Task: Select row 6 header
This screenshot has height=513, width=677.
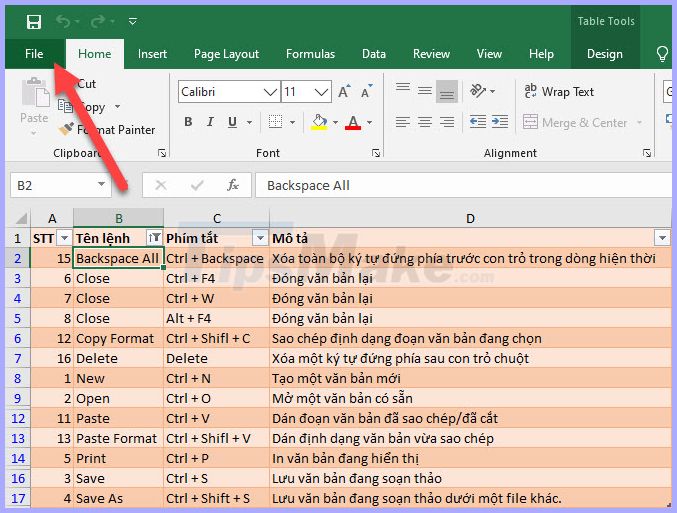Action: point(17,338)
